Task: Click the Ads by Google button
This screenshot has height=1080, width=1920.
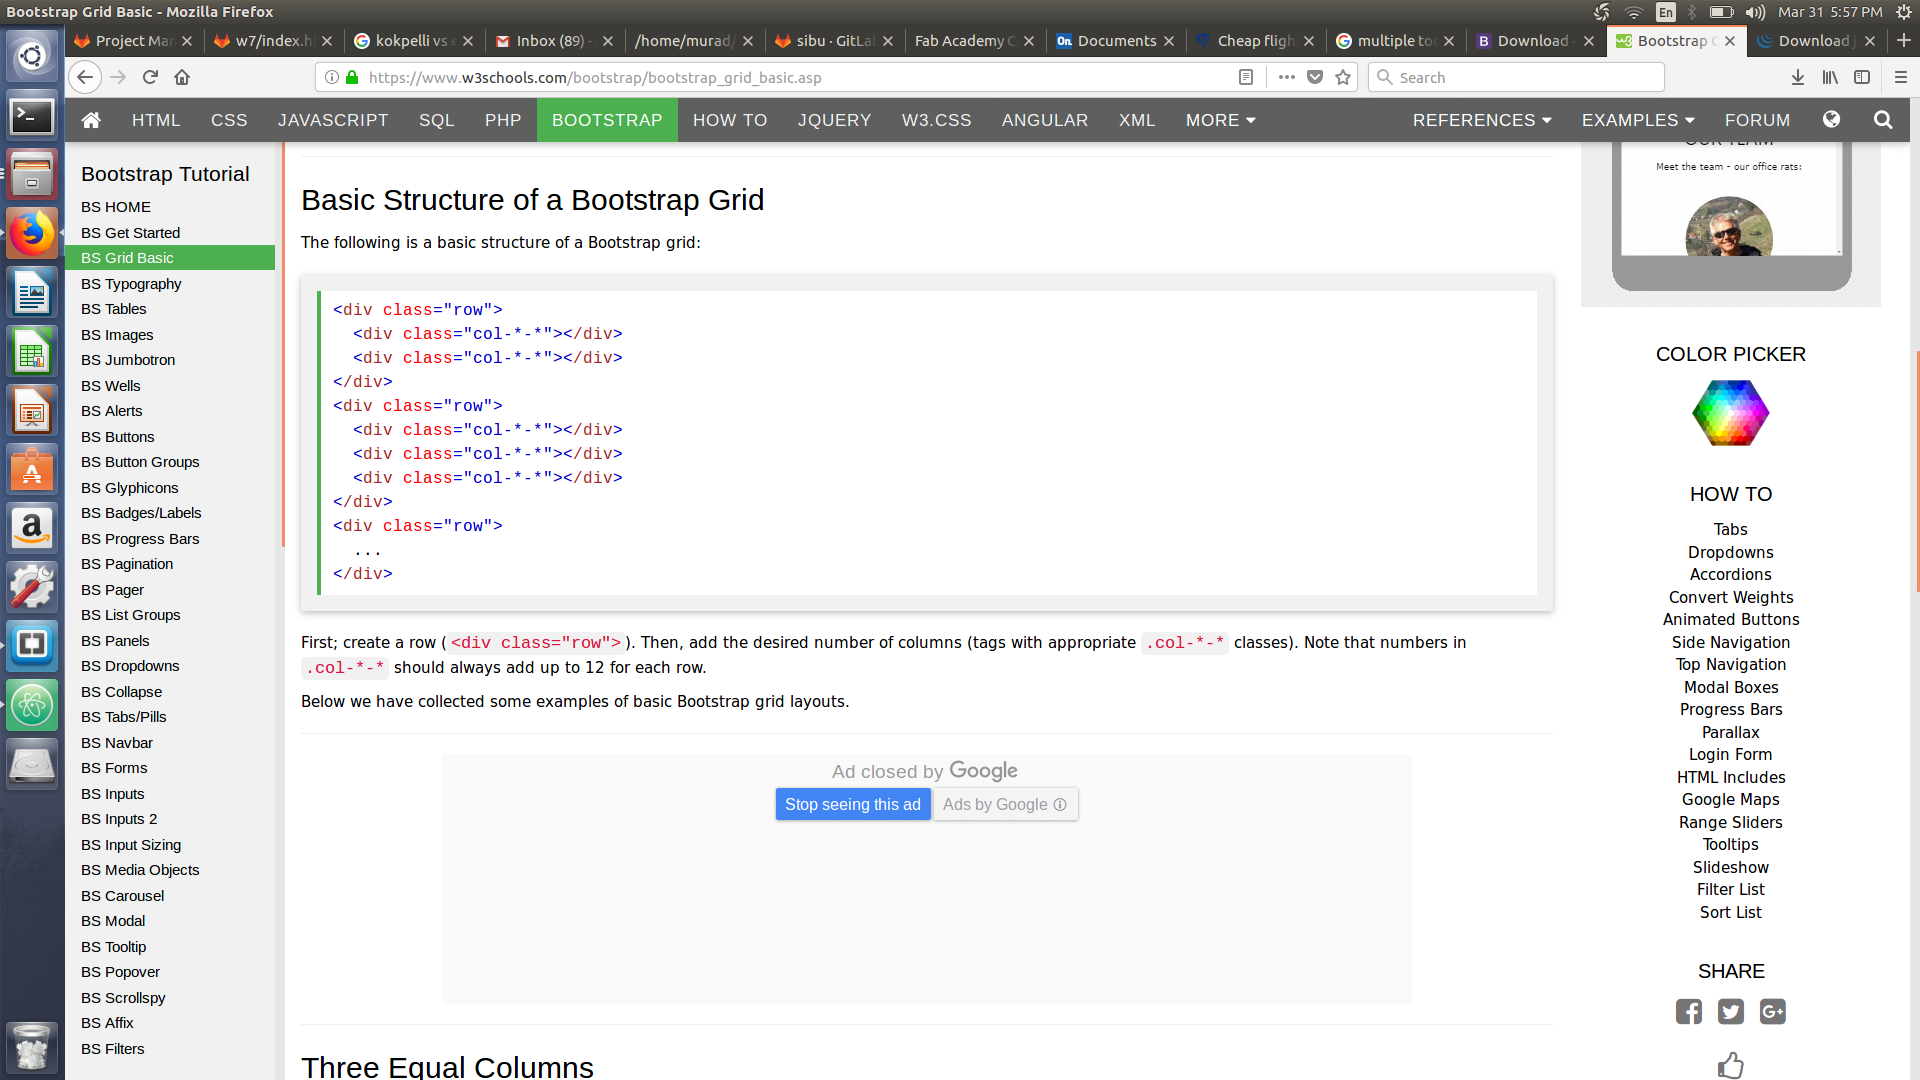Action: (1005, 804)
